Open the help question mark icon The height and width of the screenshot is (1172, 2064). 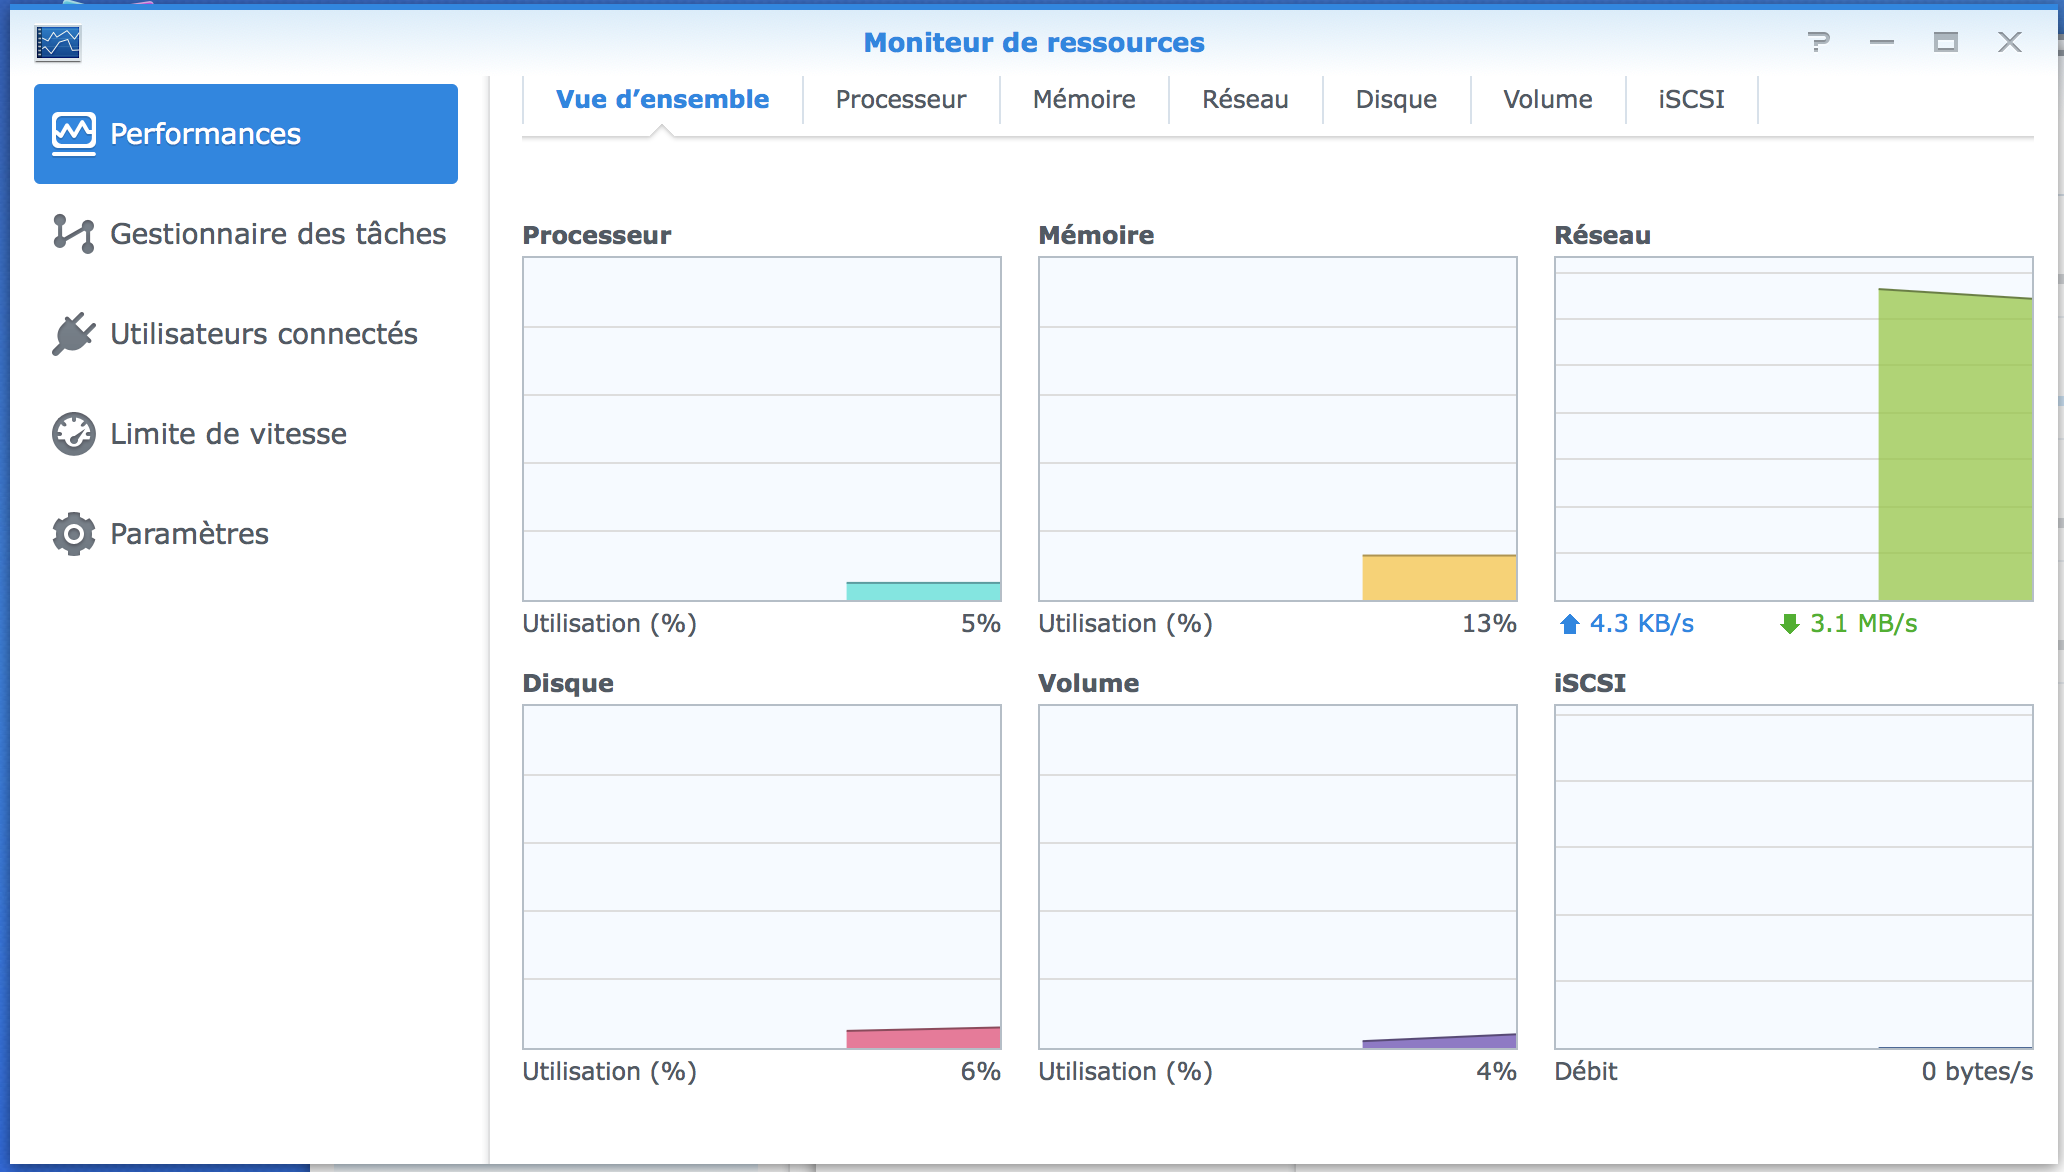[x=1819, y=42]
